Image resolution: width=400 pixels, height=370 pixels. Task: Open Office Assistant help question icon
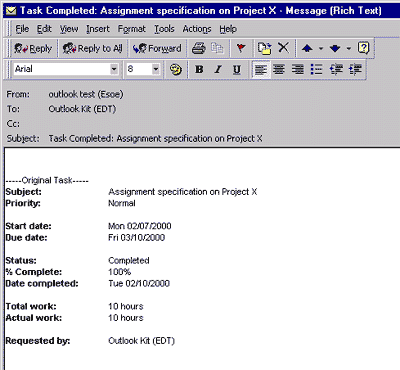pyautogui.click(x=363, y=48)
